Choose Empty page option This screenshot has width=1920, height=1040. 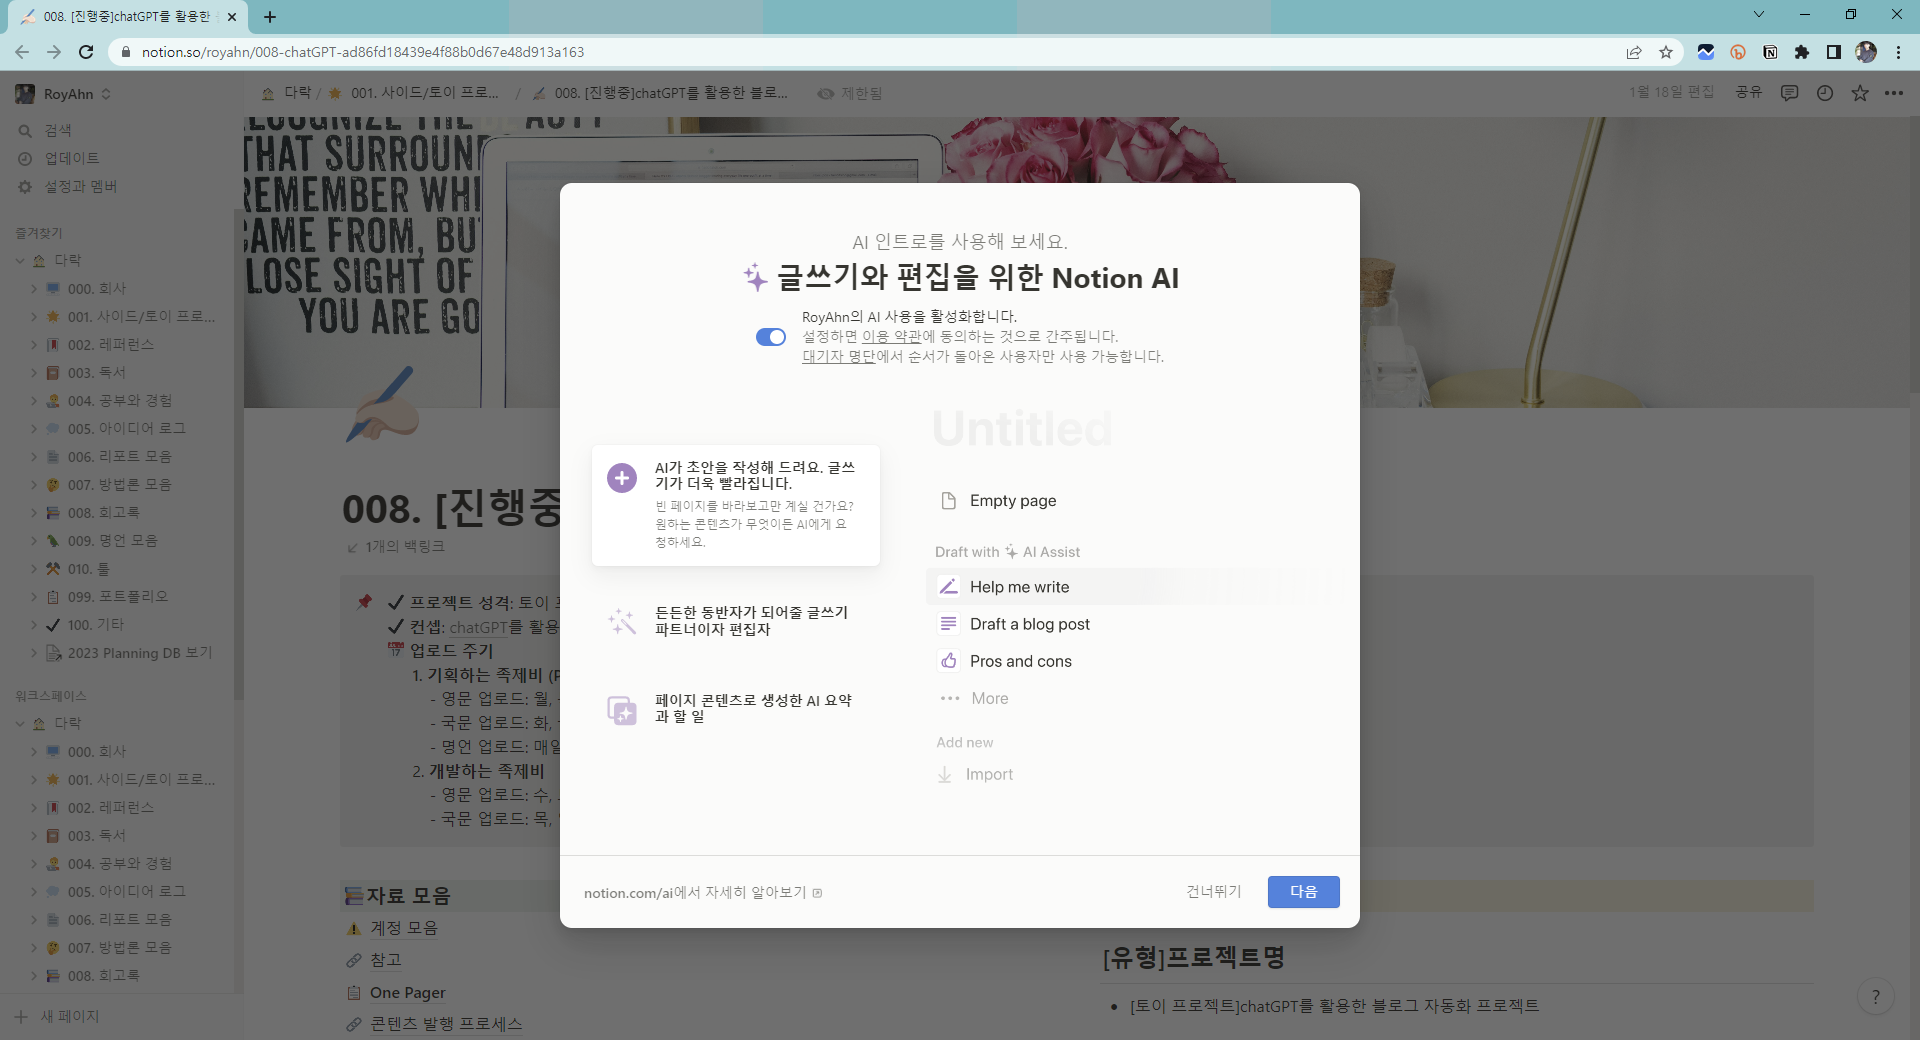[x=1012, y=501]
